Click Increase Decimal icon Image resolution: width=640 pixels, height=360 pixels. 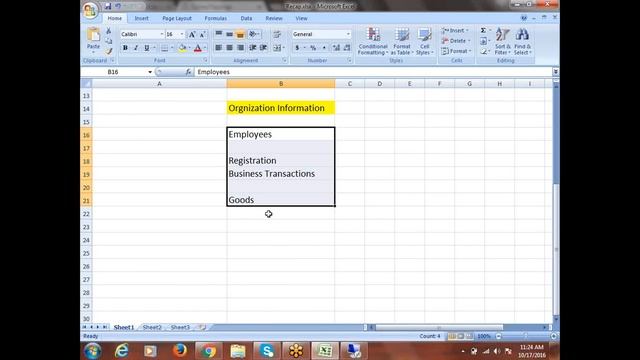336,48
